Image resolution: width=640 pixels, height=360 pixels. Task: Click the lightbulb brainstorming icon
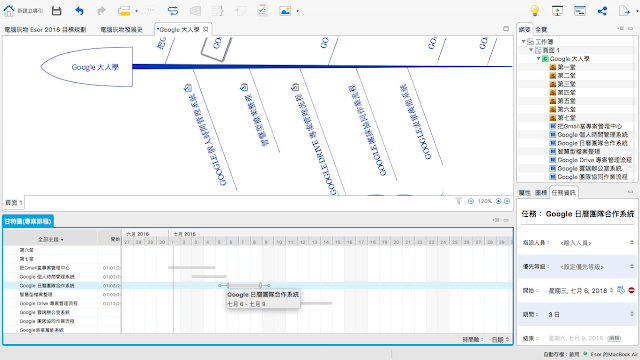pyautogui.click(x=535, y=11)
